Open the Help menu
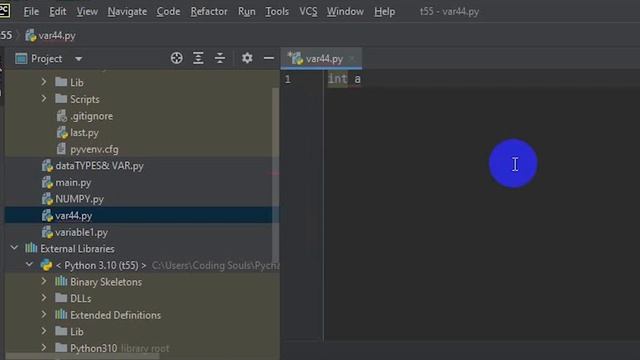Screen dimensions: 640x360 384,11
